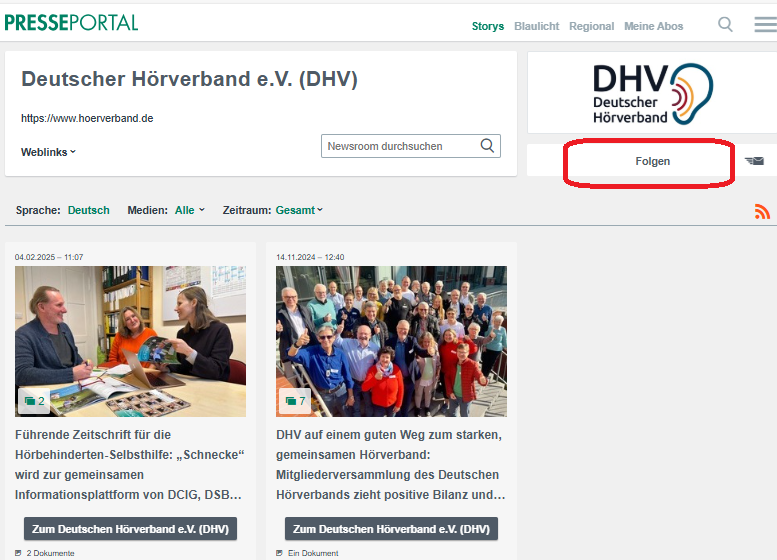
Task: Click the date 04.02.2025 – 11:07
Action: 49,257
